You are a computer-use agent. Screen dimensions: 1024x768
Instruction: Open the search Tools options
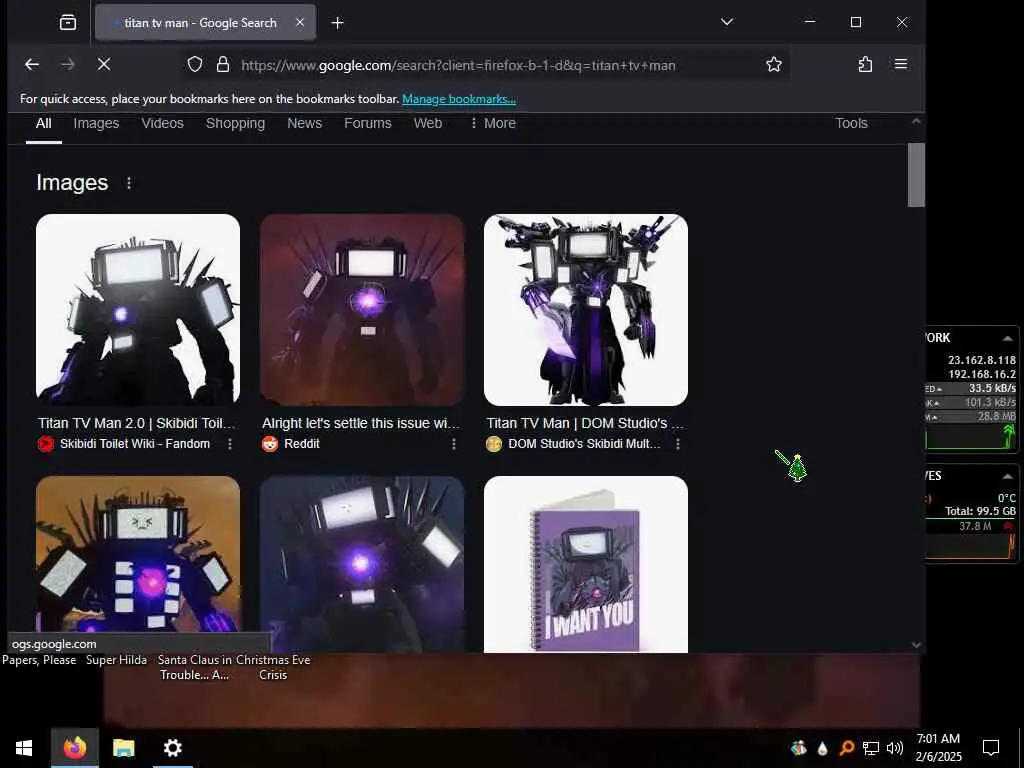click(x=852, y=123)
